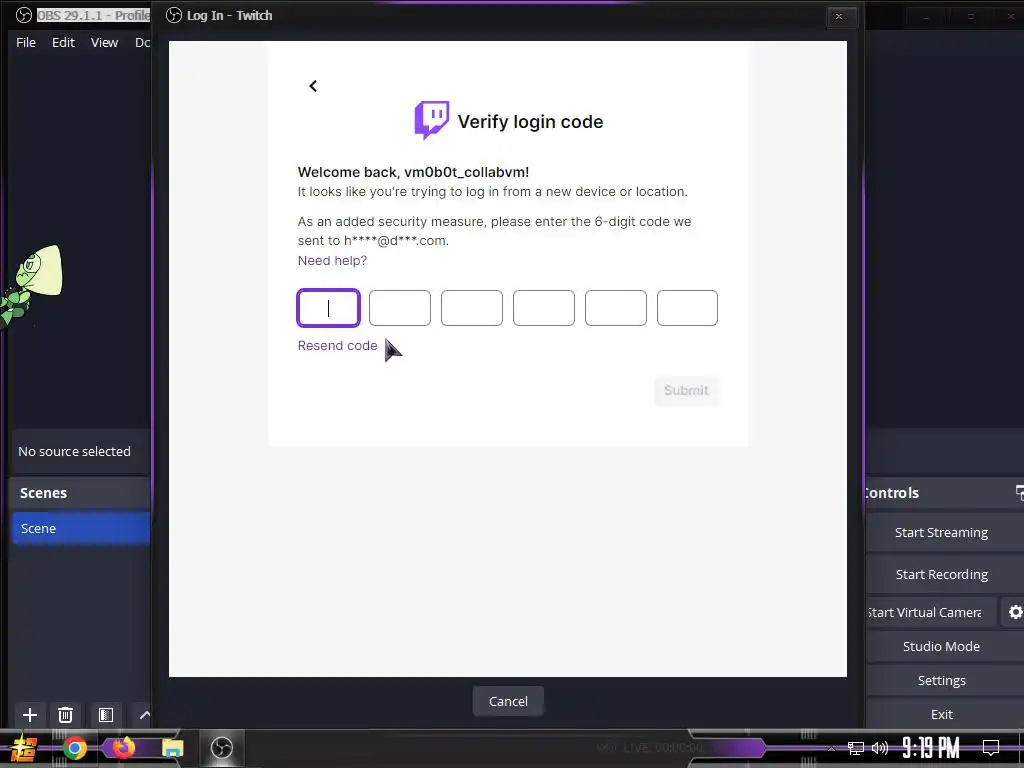1024x768 pixels.
Task: Open the File menu in OBS
Action: point(26,42)
